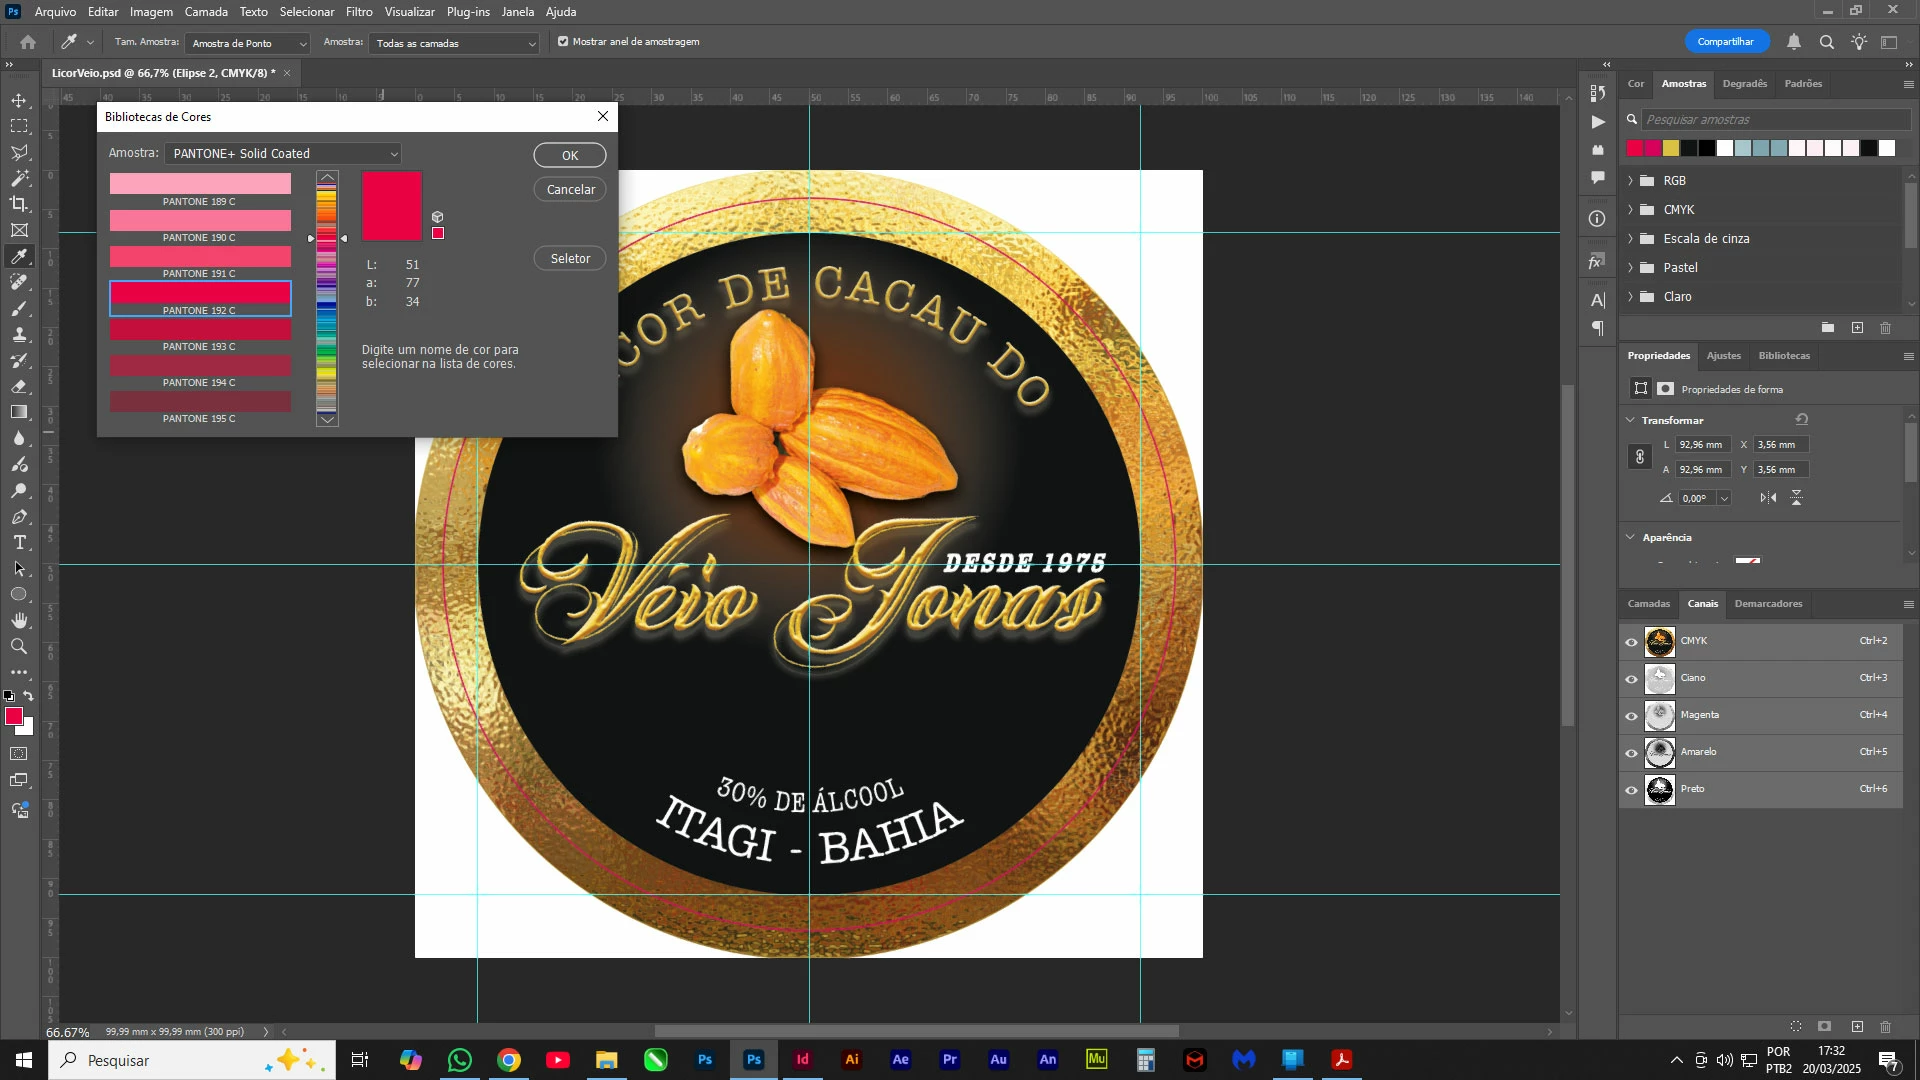This screenshot has width=1920, height=1080.
Task: Select the Type tool
Action: tap(19, 542)
